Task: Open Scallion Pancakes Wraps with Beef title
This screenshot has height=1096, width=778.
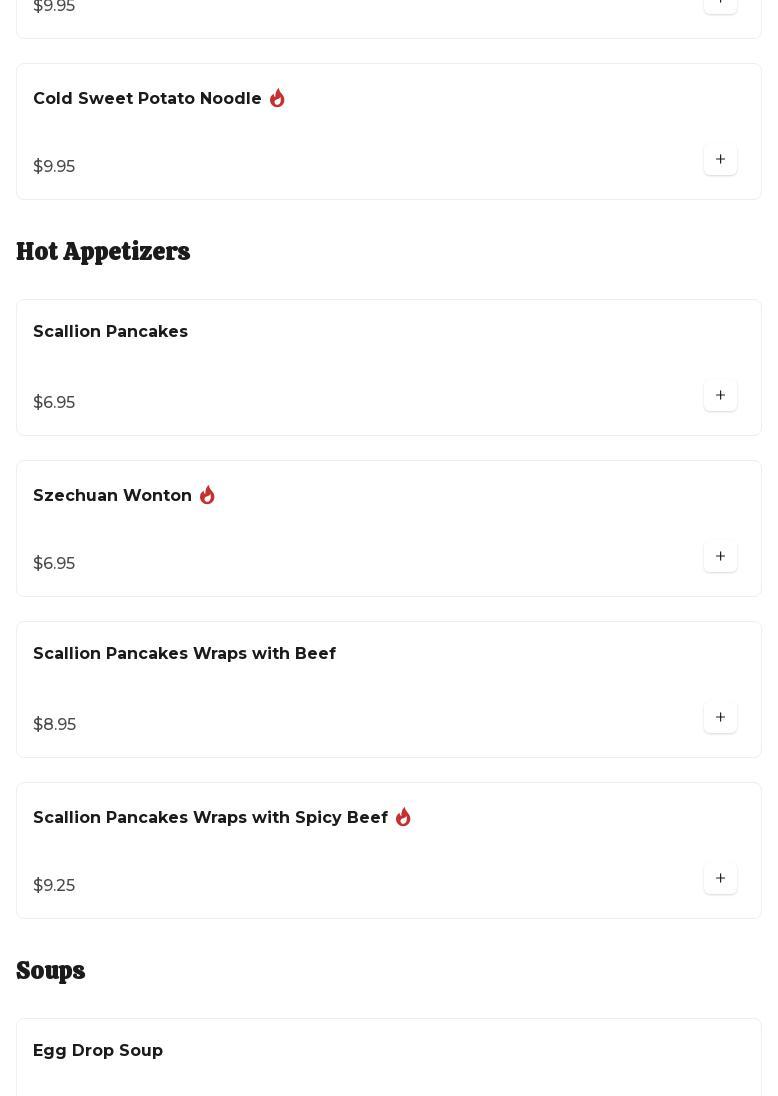Action: (184, 653)
